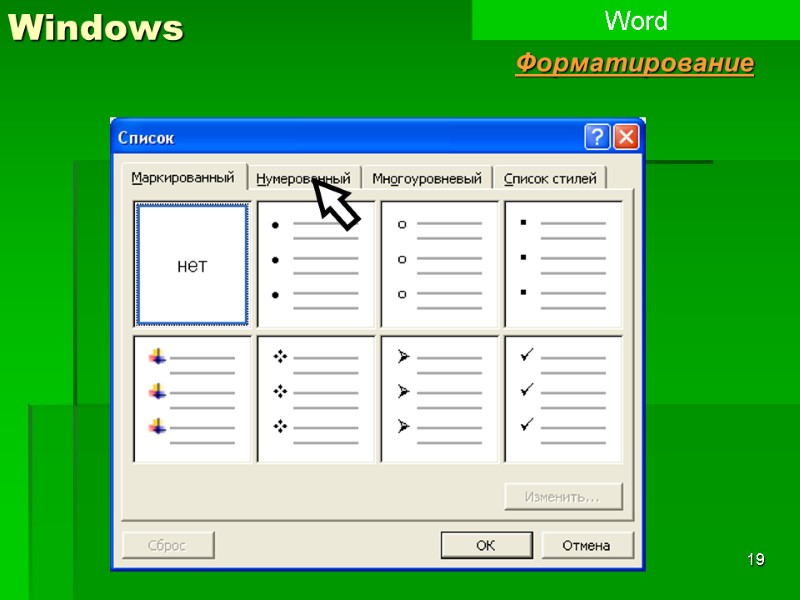Choose the solid round bullet list style
This screenshot has height=600, width=800.
(316, 264)
